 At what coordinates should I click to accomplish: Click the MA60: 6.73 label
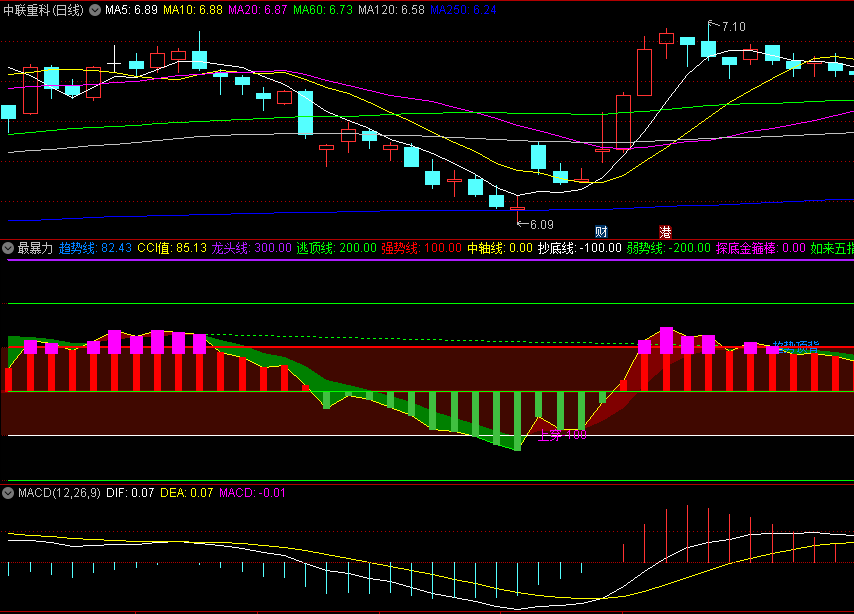point(322,10)
